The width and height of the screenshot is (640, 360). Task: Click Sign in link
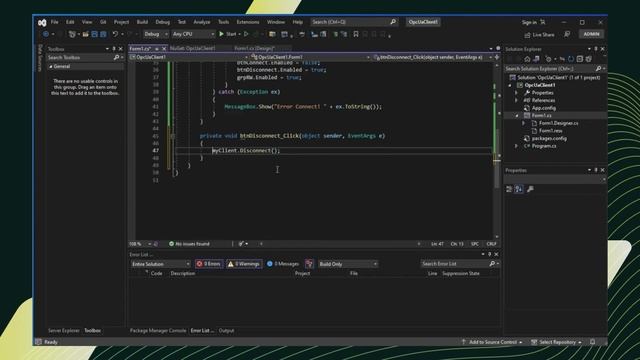click(x=529, y=22)
